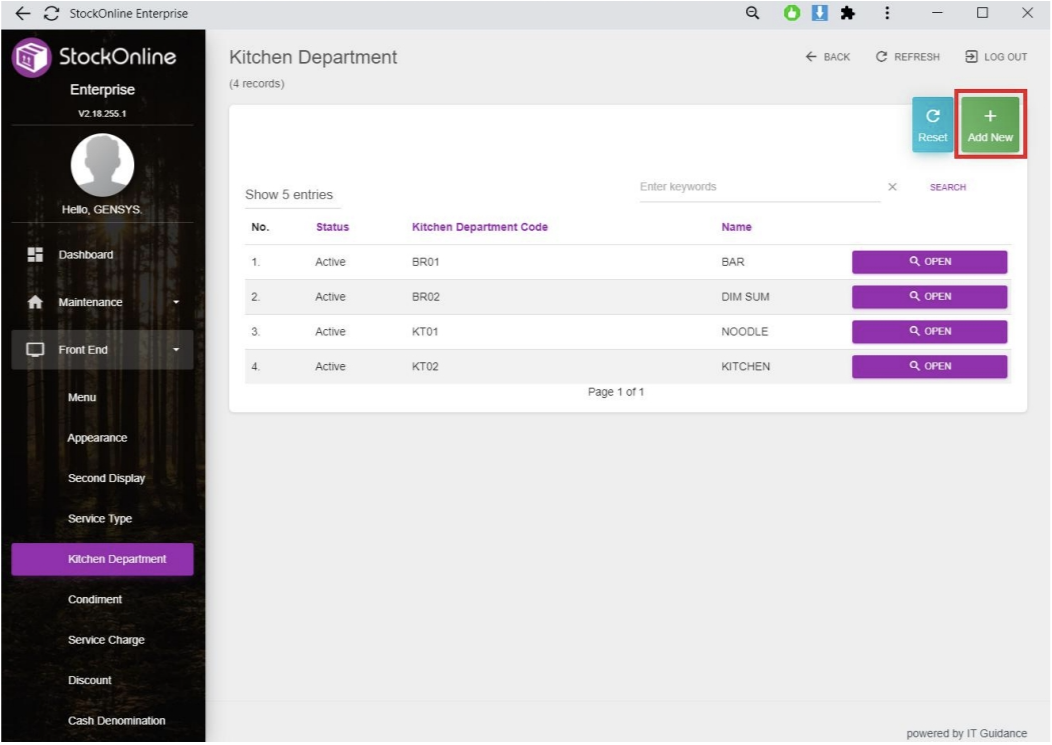Click the magnifier zoom icon in title bar
The height and width of the screenshot is (745, 1052).
click(x=753, y=14)
